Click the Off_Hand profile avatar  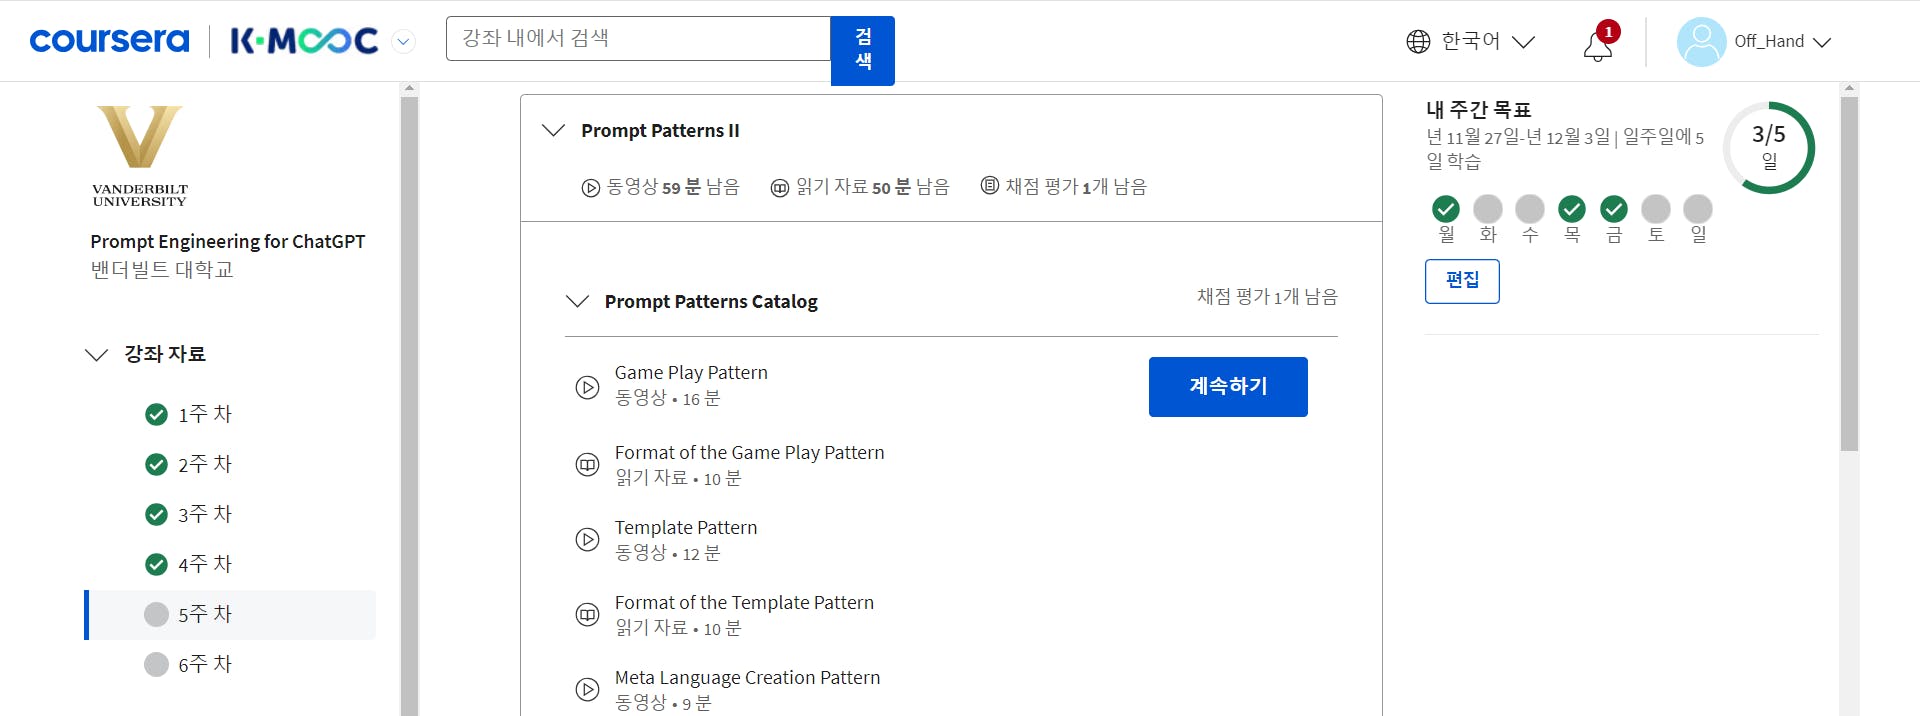(1700, 42)
